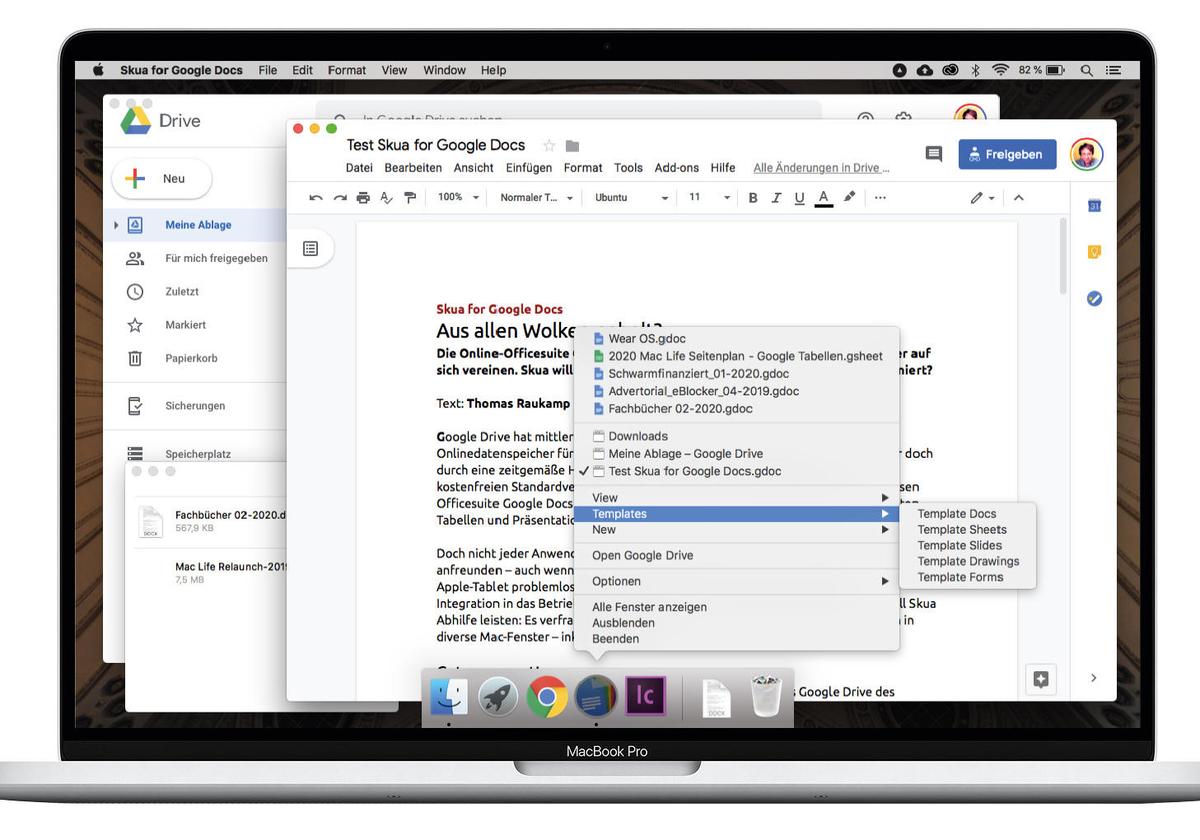Click Finder icon in the Dock
Screen dimensions: 1200x840
click(x=449, y=698)
